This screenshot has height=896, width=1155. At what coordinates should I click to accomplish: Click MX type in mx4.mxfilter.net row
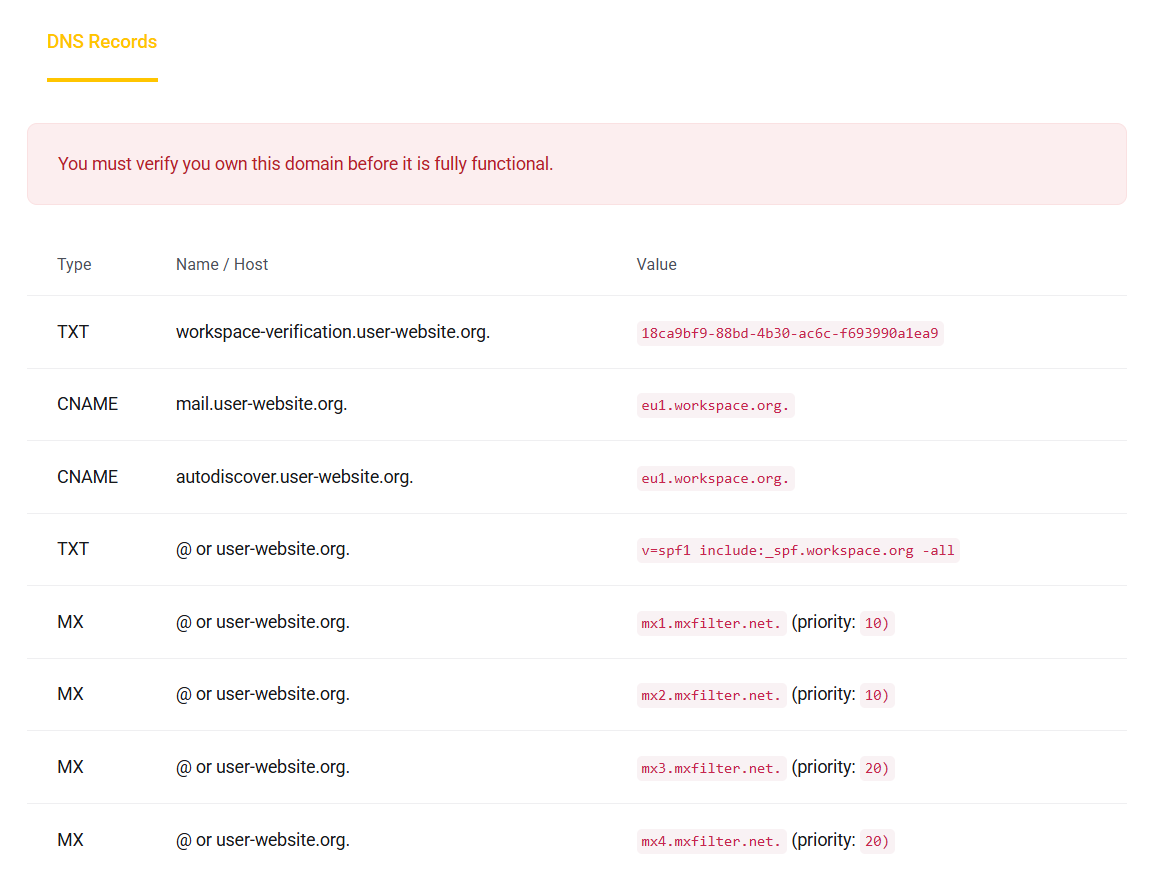tap(70, 841)
